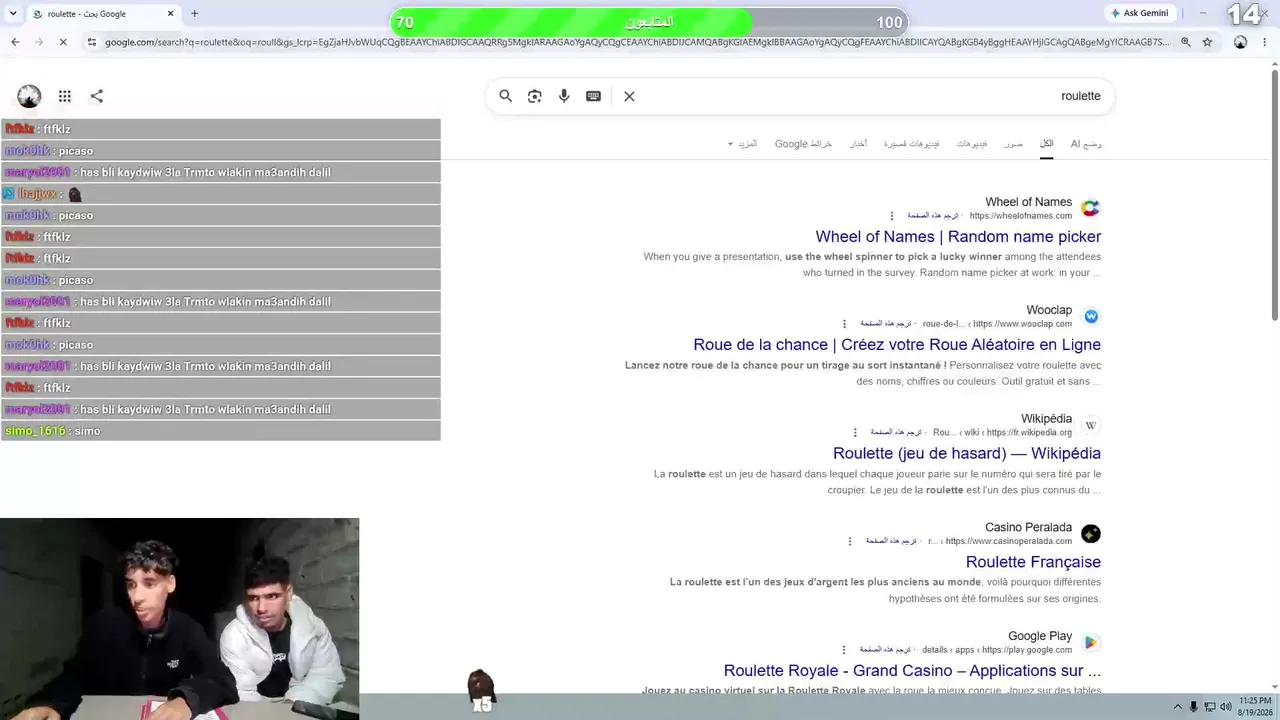Open options menu for Wheel of Names result

pyautogui.click(x=892, y=216)
